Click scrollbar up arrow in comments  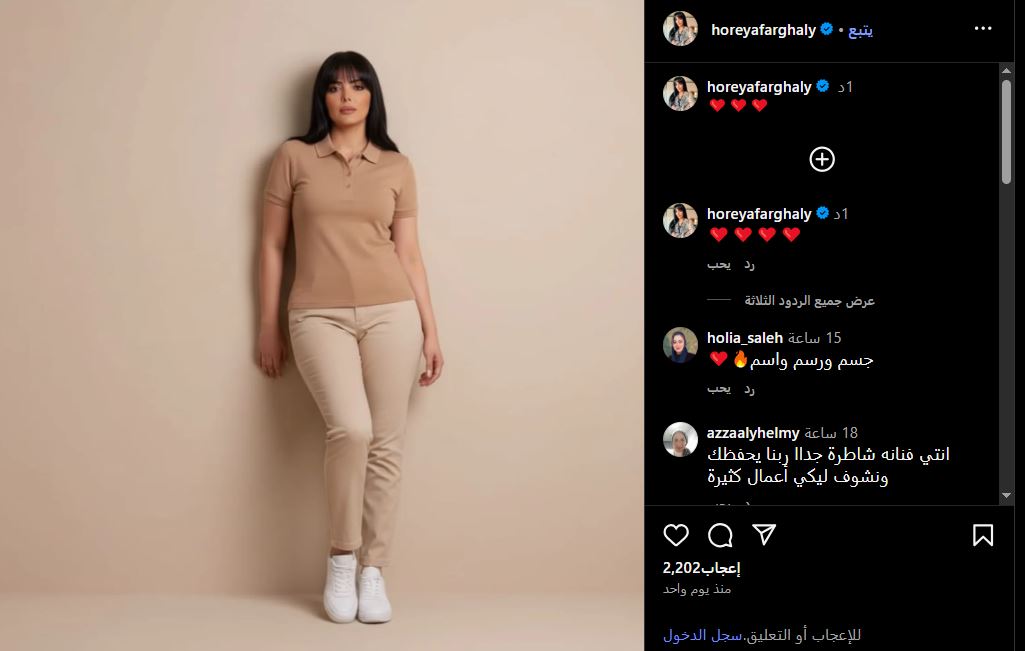[1006, 70]
